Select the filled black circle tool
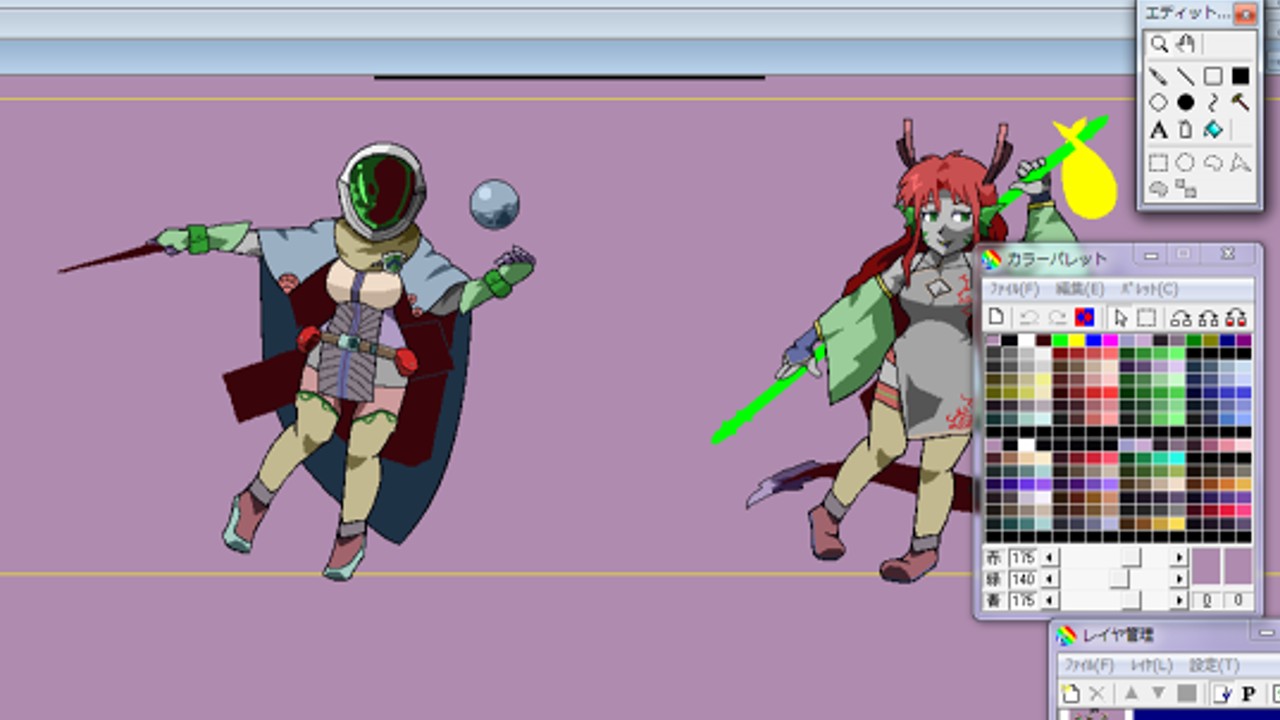This screenshot has width=1280, height=720. 1186,102
